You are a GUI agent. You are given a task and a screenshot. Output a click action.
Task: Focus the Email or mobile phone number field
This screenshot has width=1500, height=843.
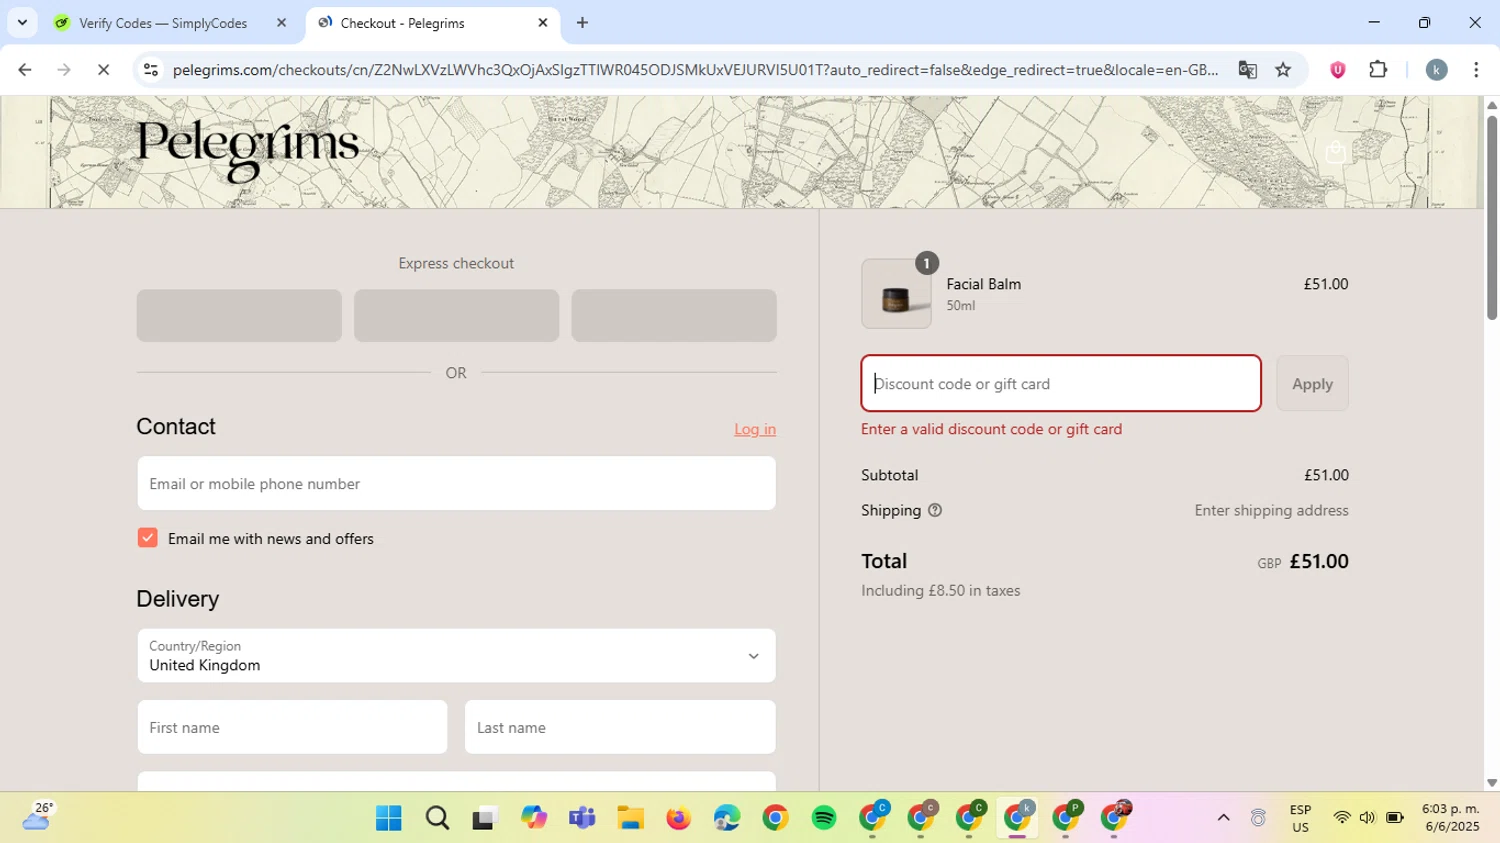pos(456,483)
